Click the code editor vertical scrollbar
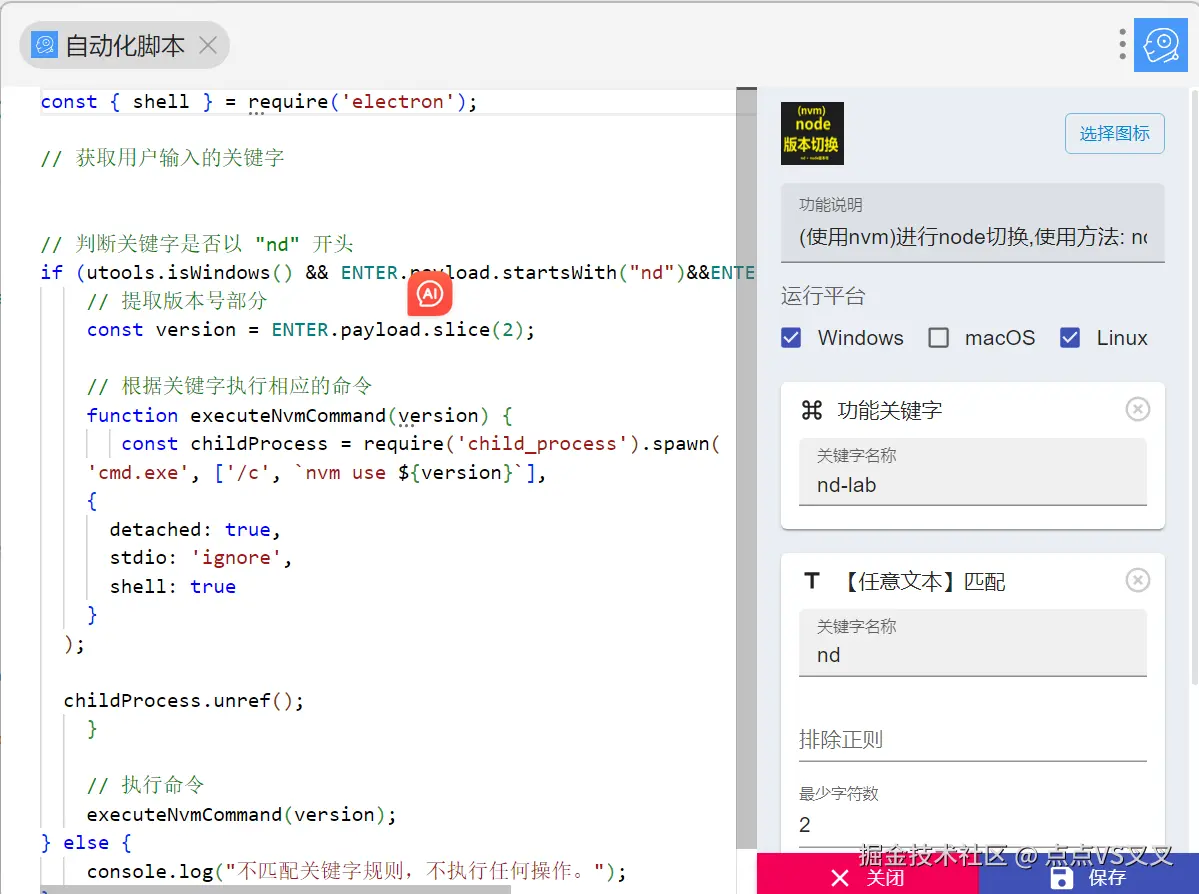 [x=746, y=467]
